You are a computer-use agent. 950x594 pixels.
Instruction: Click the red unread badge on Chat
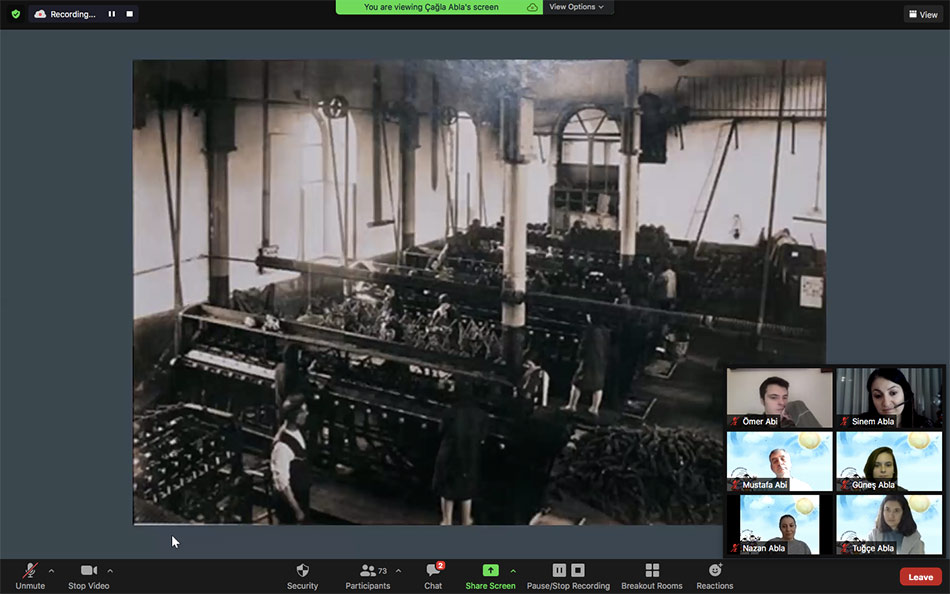click(x=440, y=566)
